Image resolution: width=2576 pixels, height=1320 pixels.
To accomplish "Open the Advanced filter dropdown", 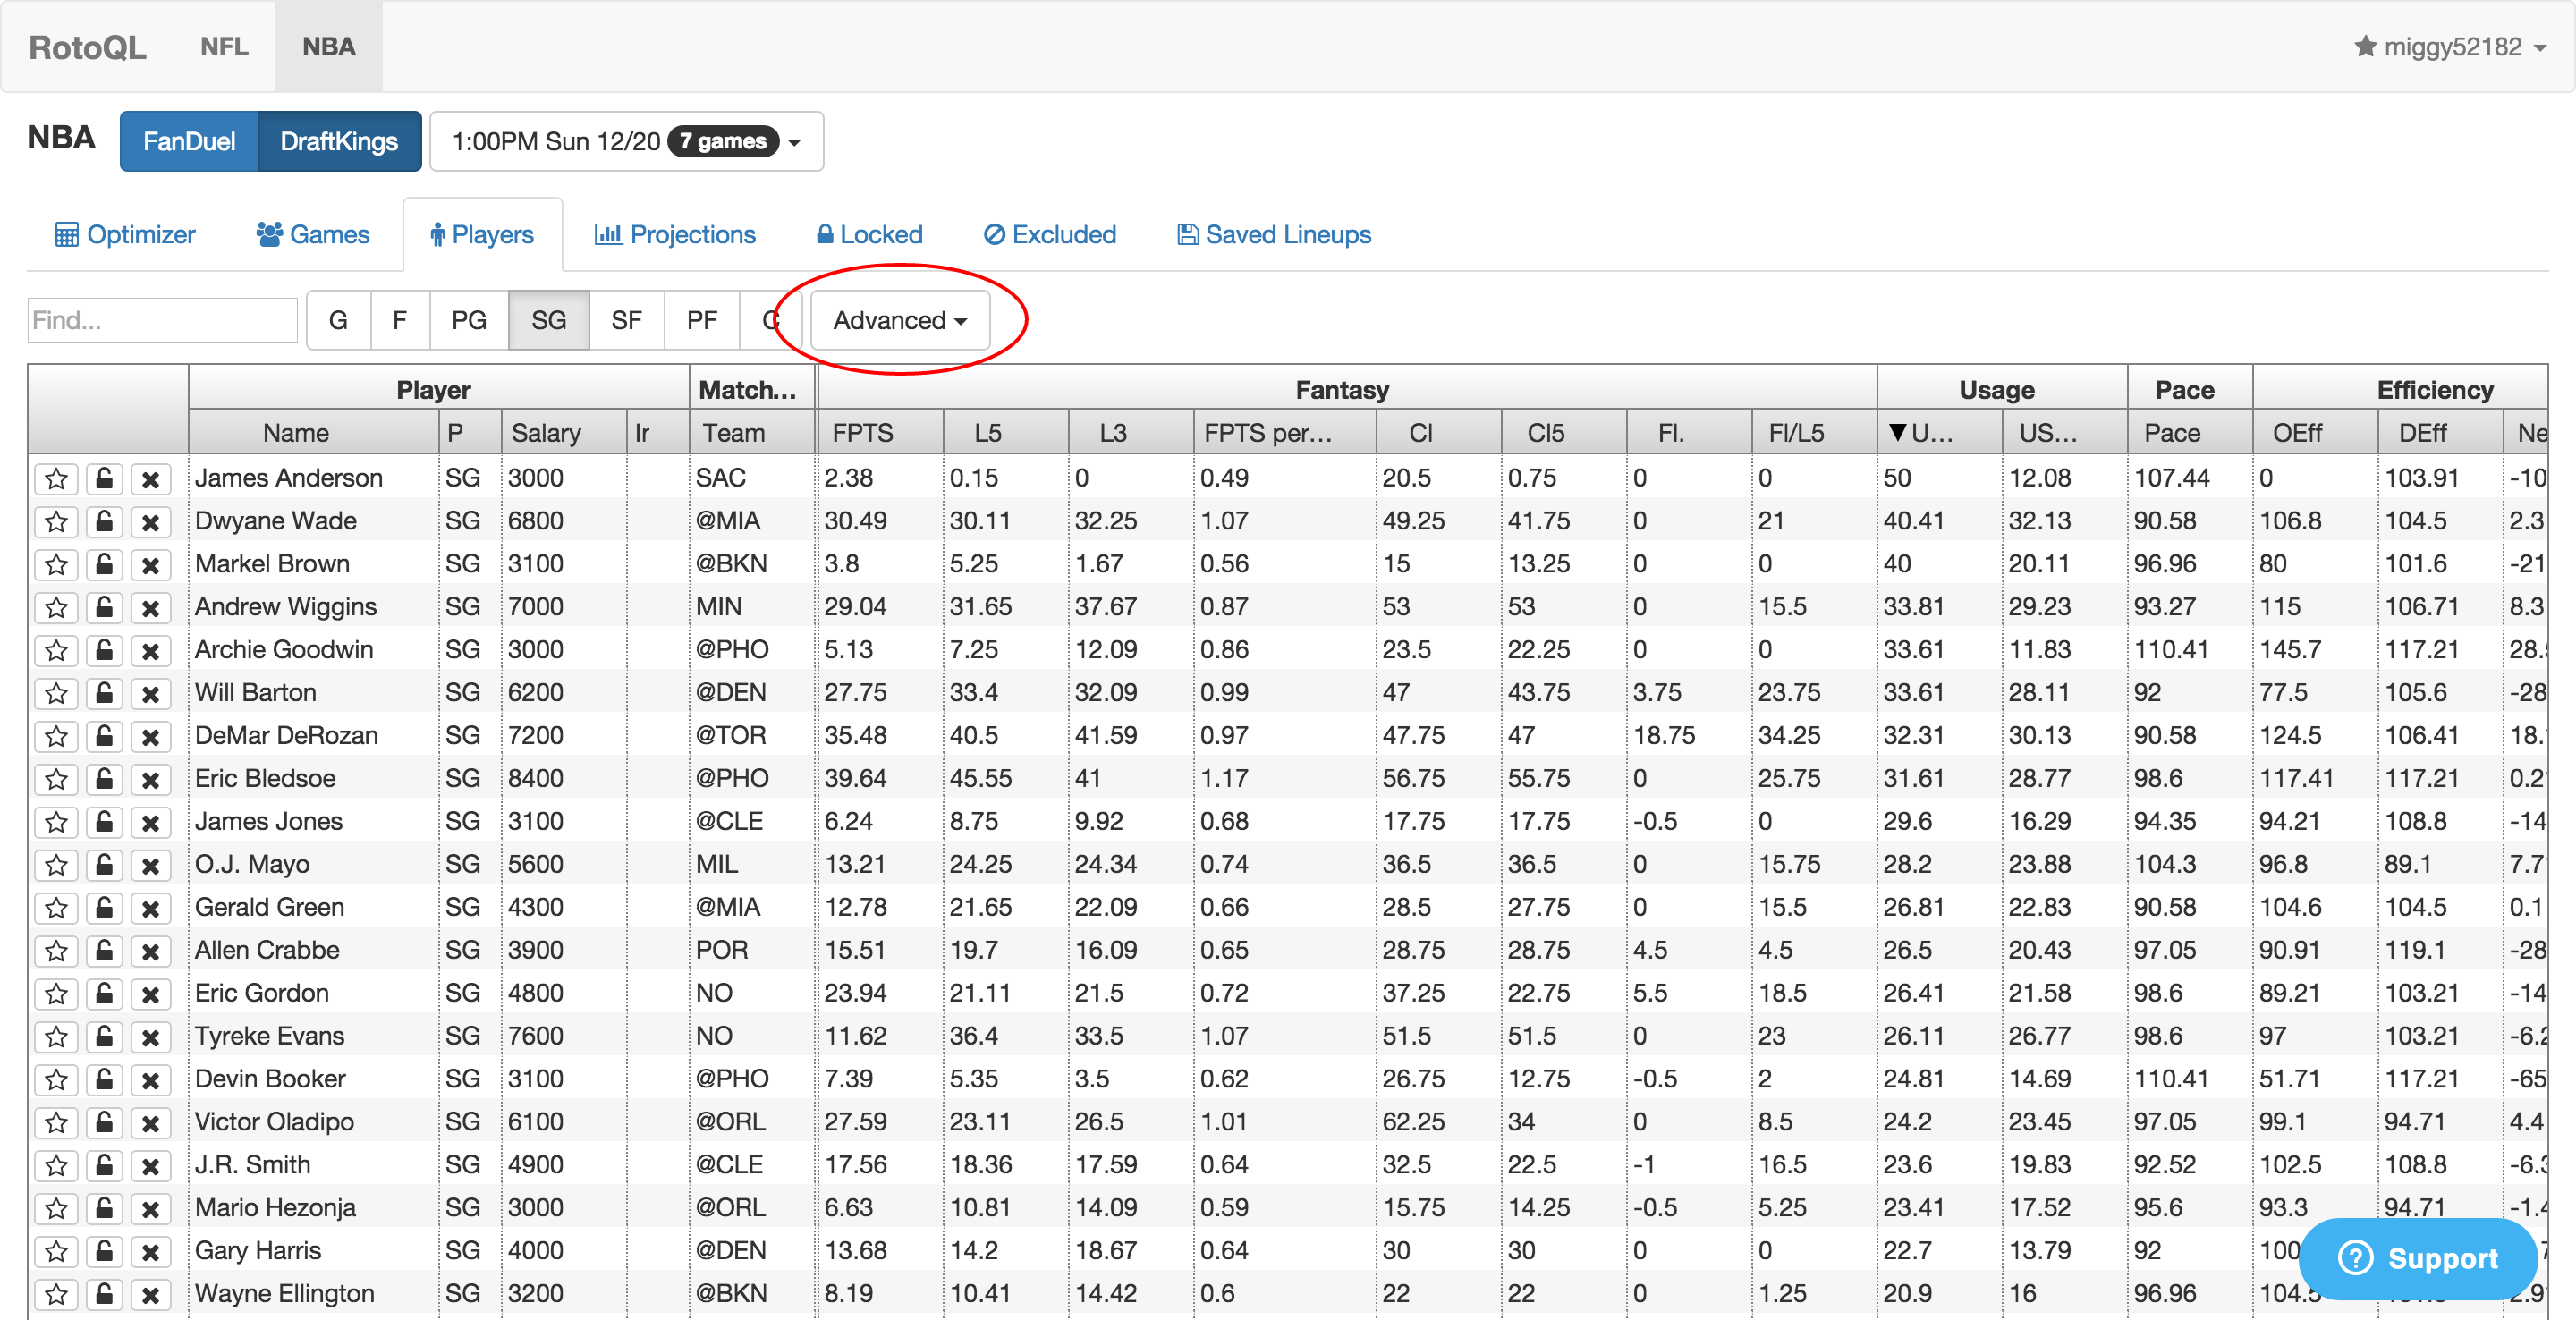I will 900,320.
